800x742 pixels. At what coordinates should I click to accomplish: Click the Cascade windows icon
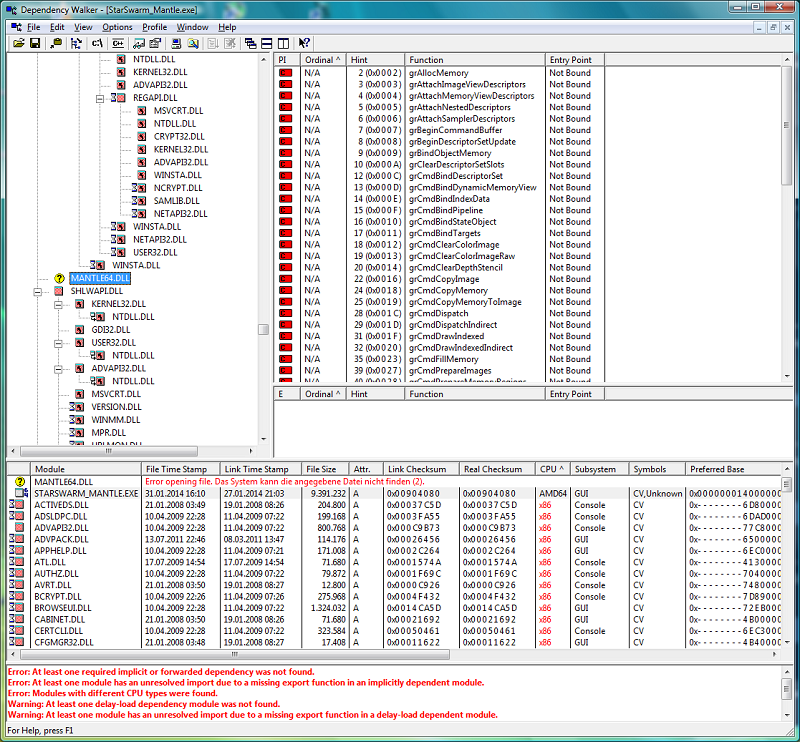click(251, 43)
